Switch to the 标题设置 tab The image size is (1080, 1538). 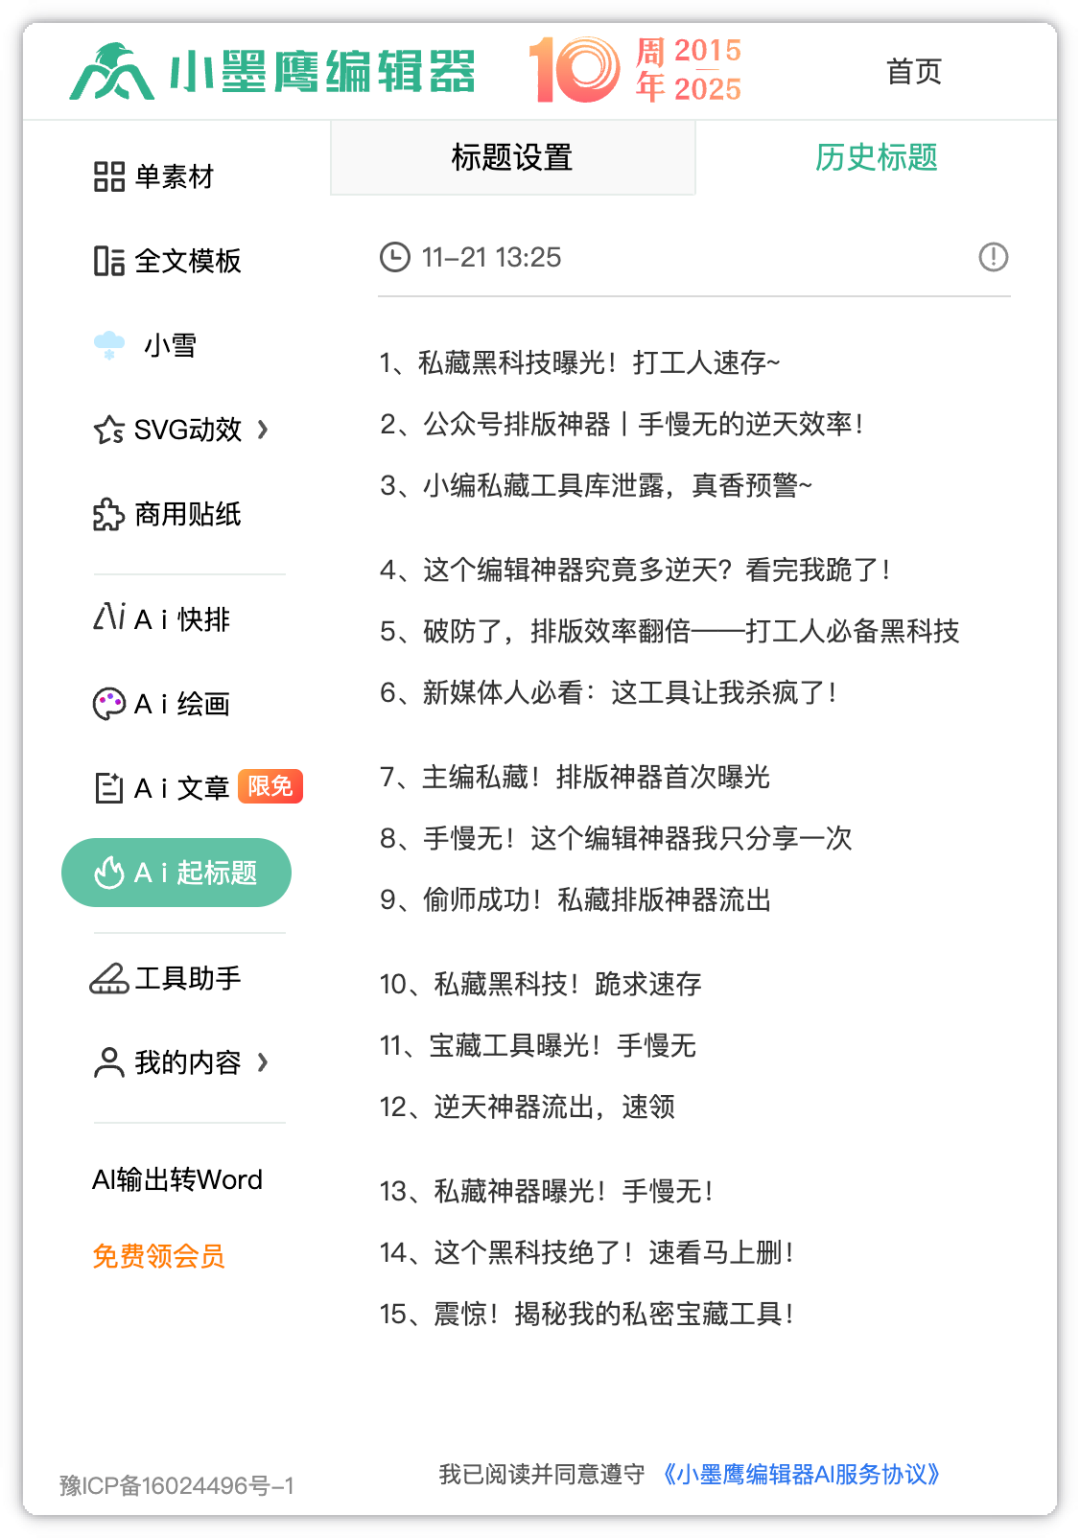[x=512, y=157]
